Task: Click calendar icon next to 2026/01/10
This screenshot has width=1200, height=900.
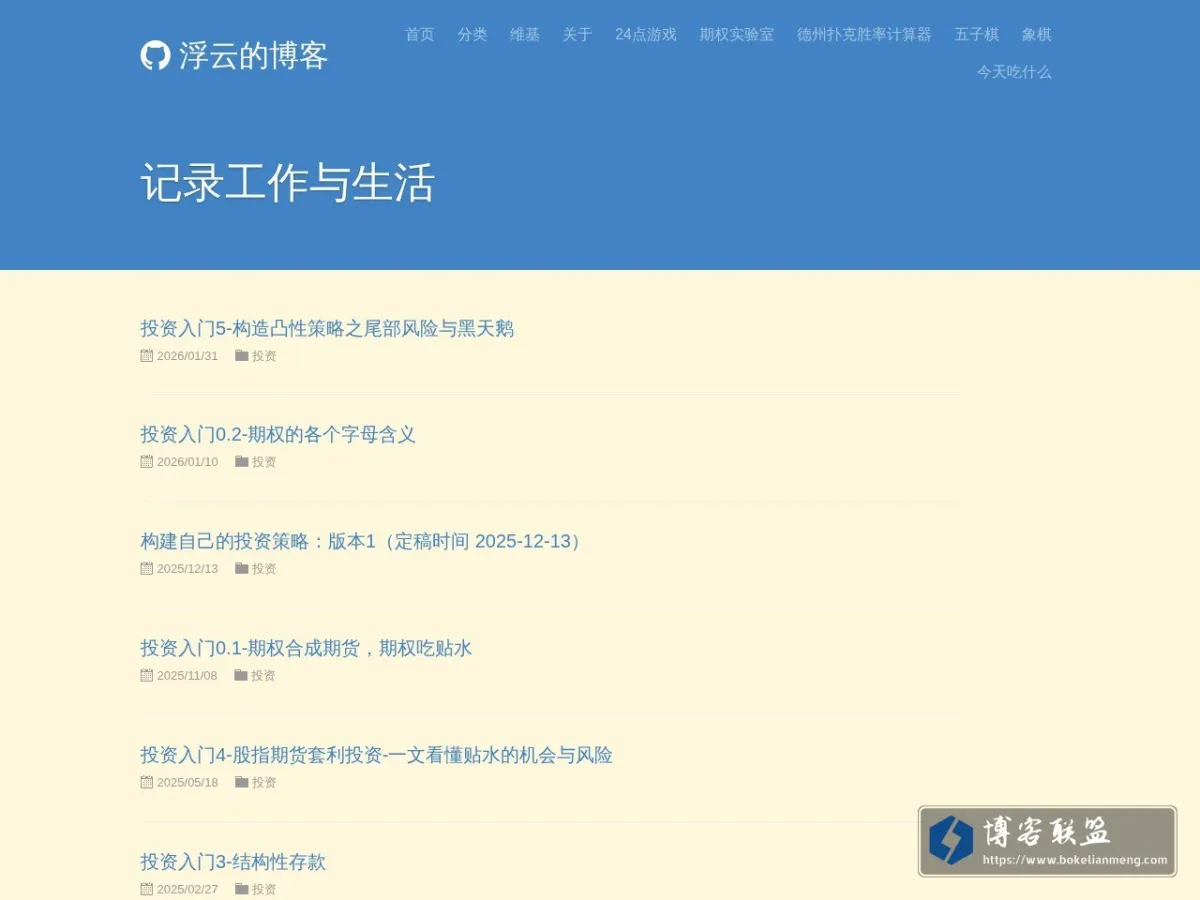Action: pos(147,461)
